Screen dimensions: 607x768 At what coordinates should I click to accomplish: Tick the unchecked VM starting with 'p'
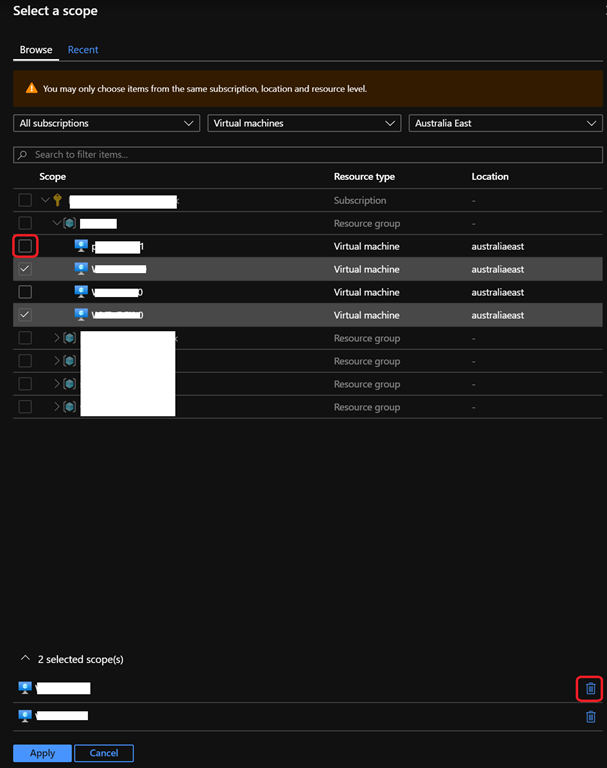[x=25, y=246]
